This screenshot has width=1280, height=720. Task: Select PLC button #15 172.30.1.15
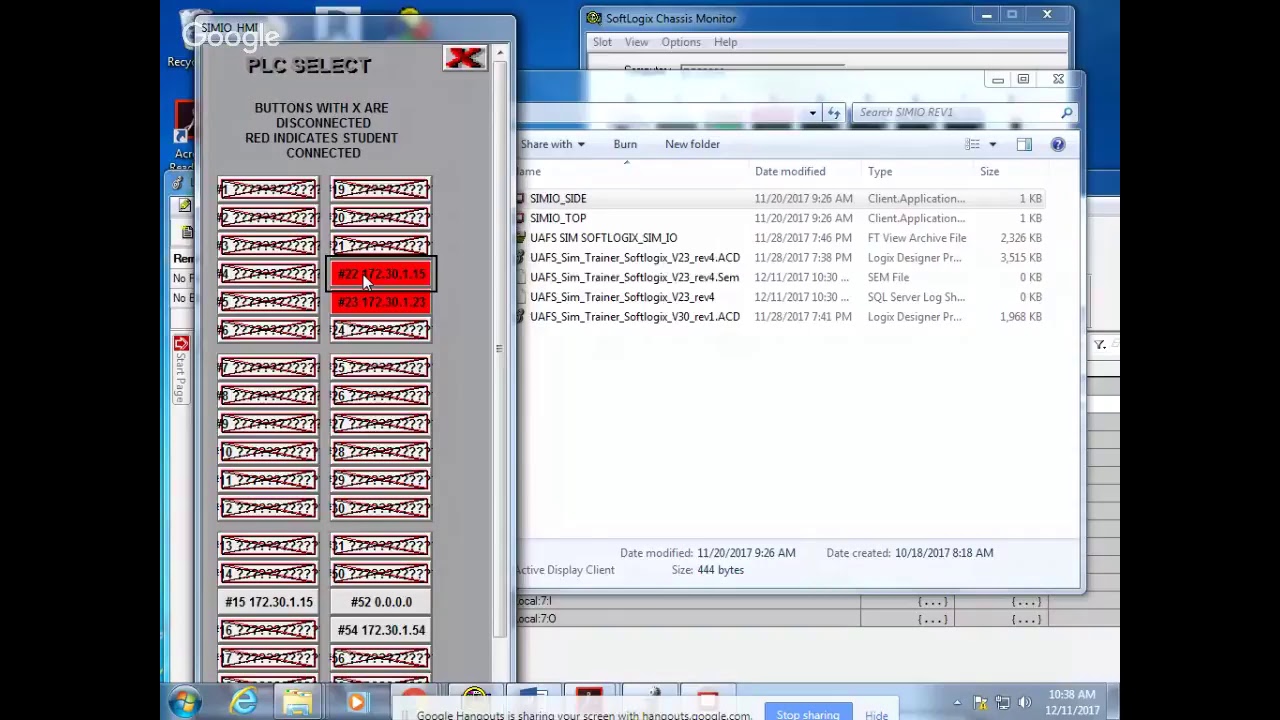click(268, 602)
